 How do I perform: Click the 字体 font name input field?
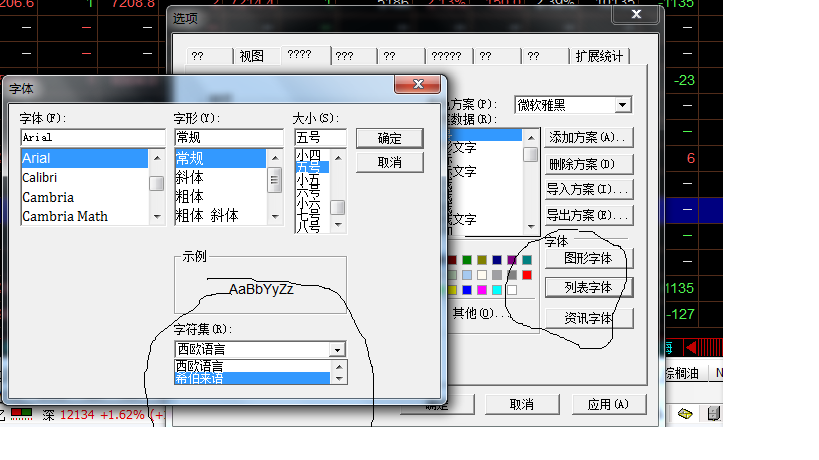[92, 138]
